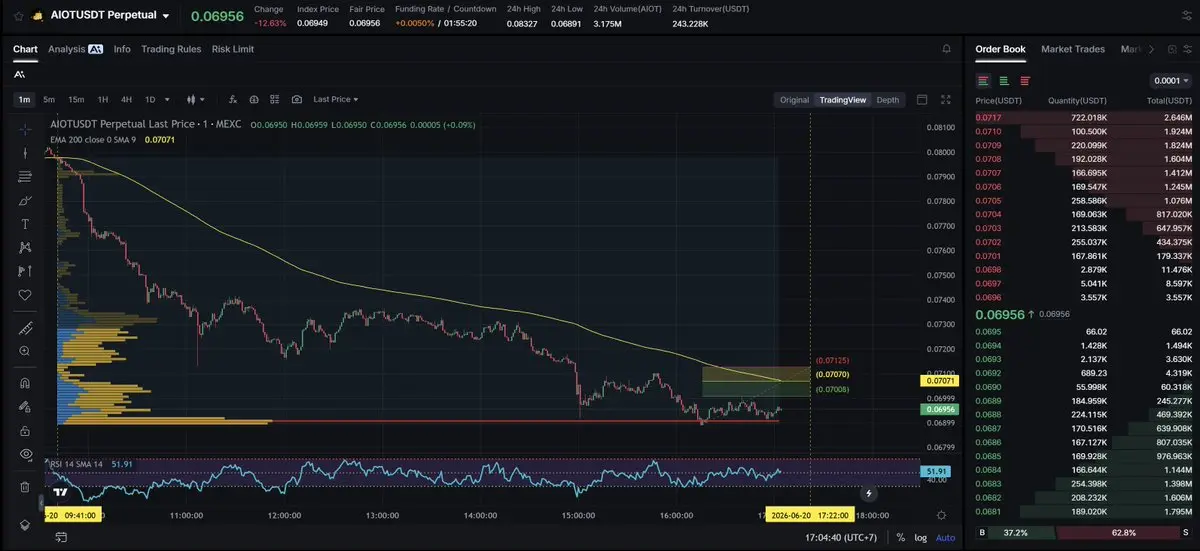This screenshot has width=1200, height=551.
Task: Select the 5m timeframe
Action: point(49,100)
